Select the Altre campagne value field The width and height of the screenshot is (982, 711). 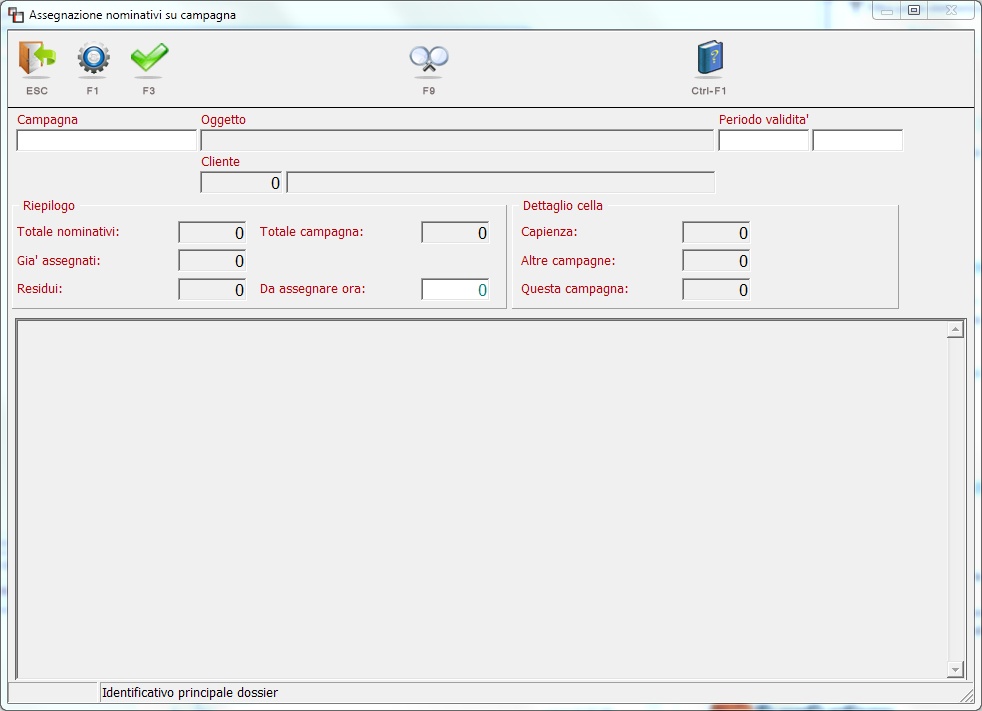coord(716,261)
